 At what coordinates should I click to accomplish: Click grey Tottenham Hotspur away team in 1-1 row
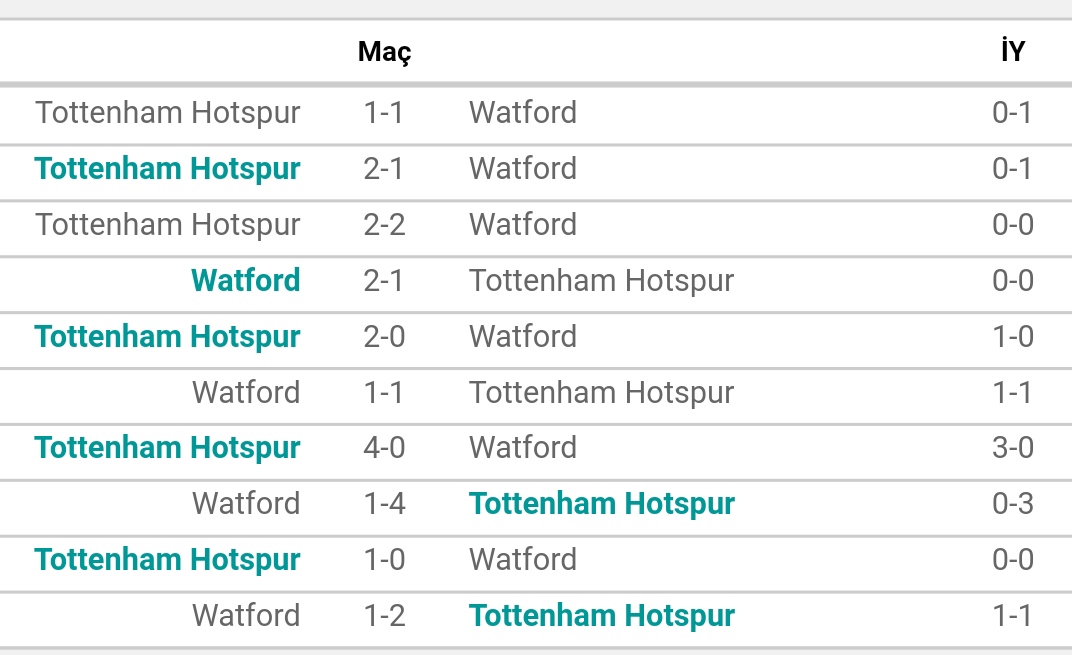(x=602, y=393)
